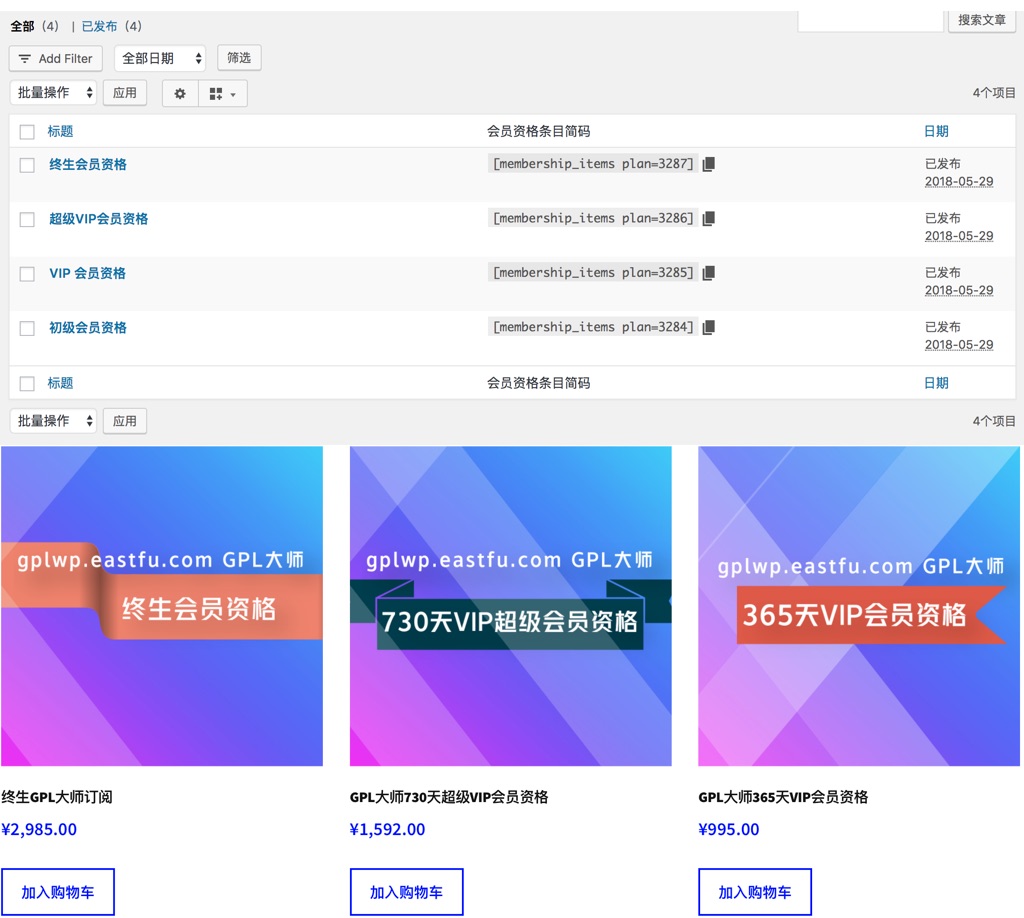The height and width of the screenshot is (918, 1024).
Task: Click the Add Filter button
Action: pyautogui.click(x=56, y=58)
